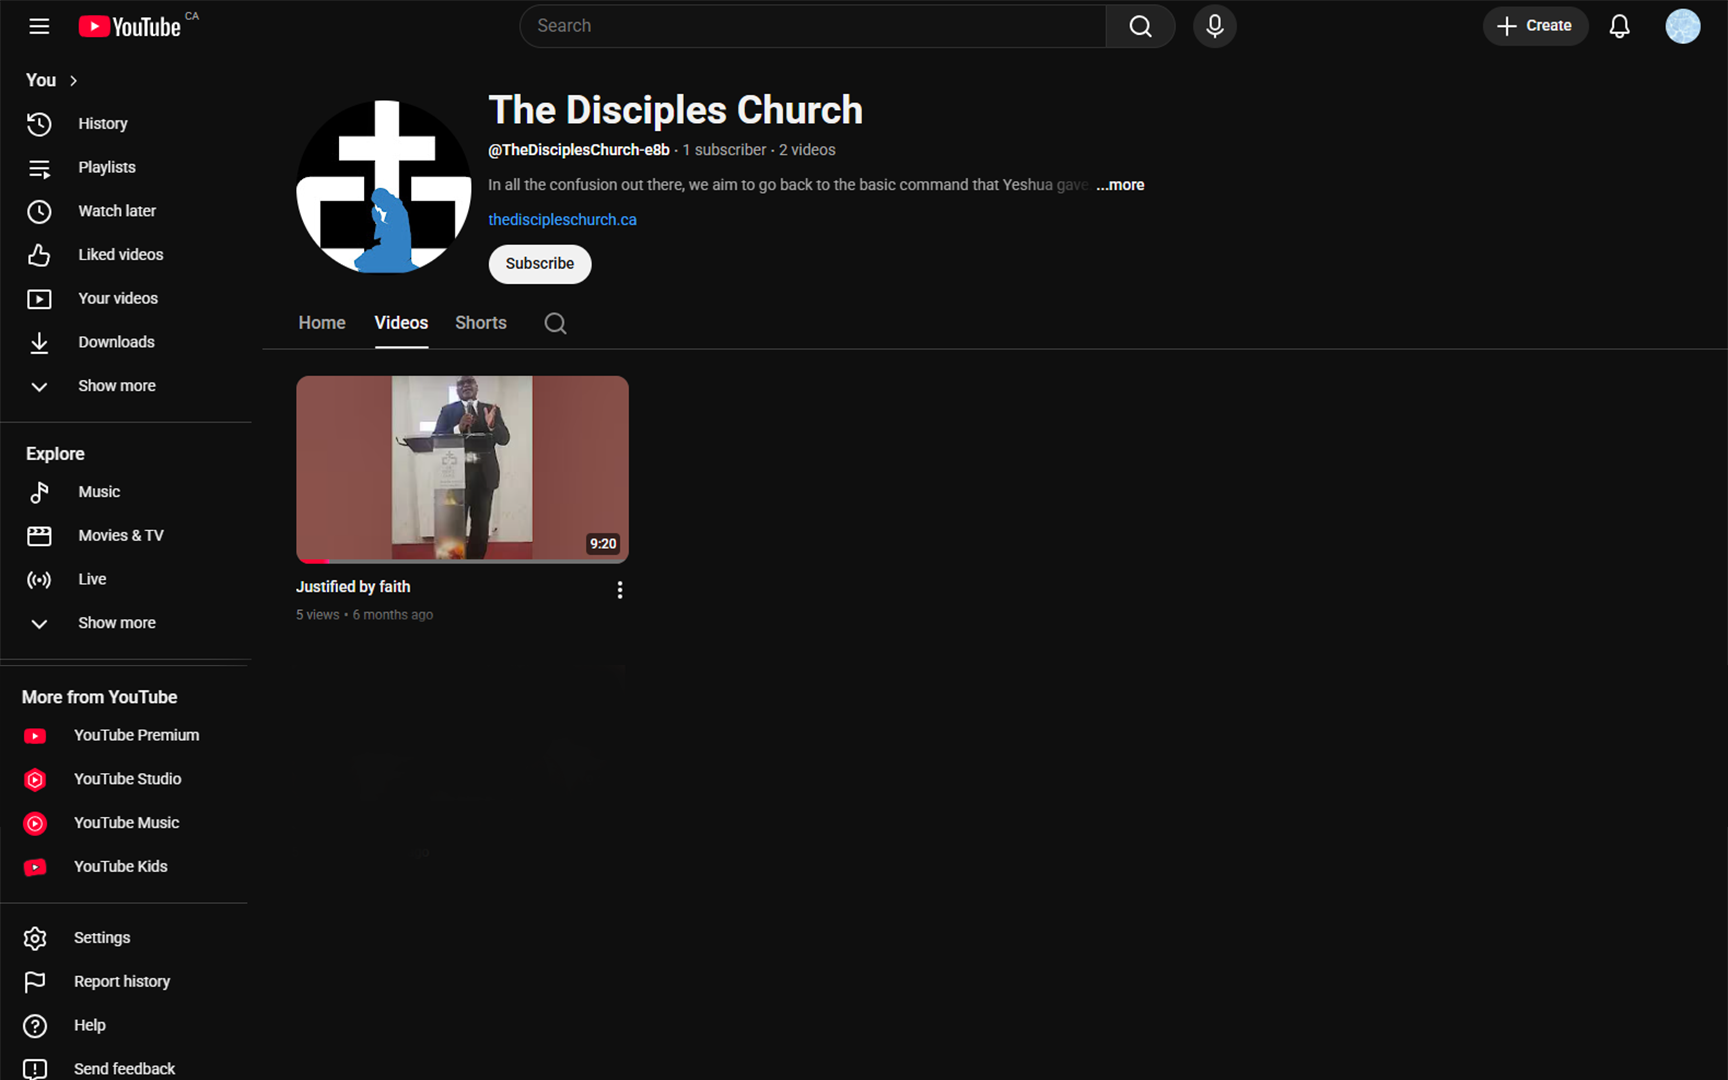Image resolution: width=1728 pixels, height=1080 pixels.
Task: Expand the You section chevron
Action: (73, 81)
